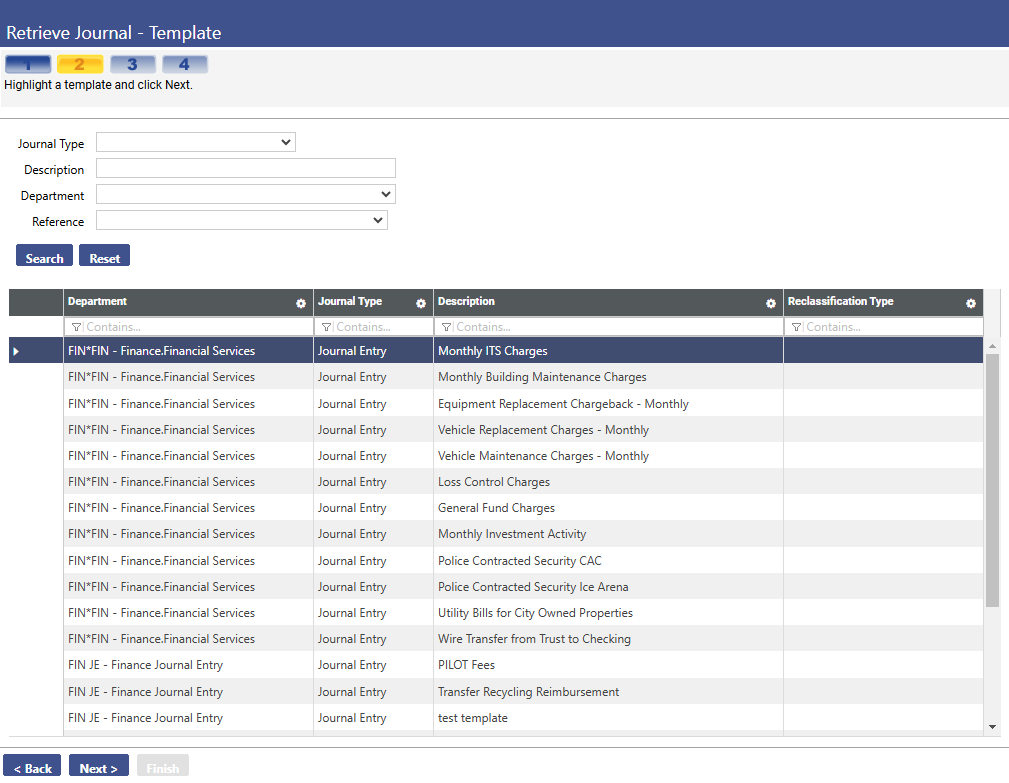Click the Department column filter icon
Screen dimensions: 1009x783
(77, 327)
